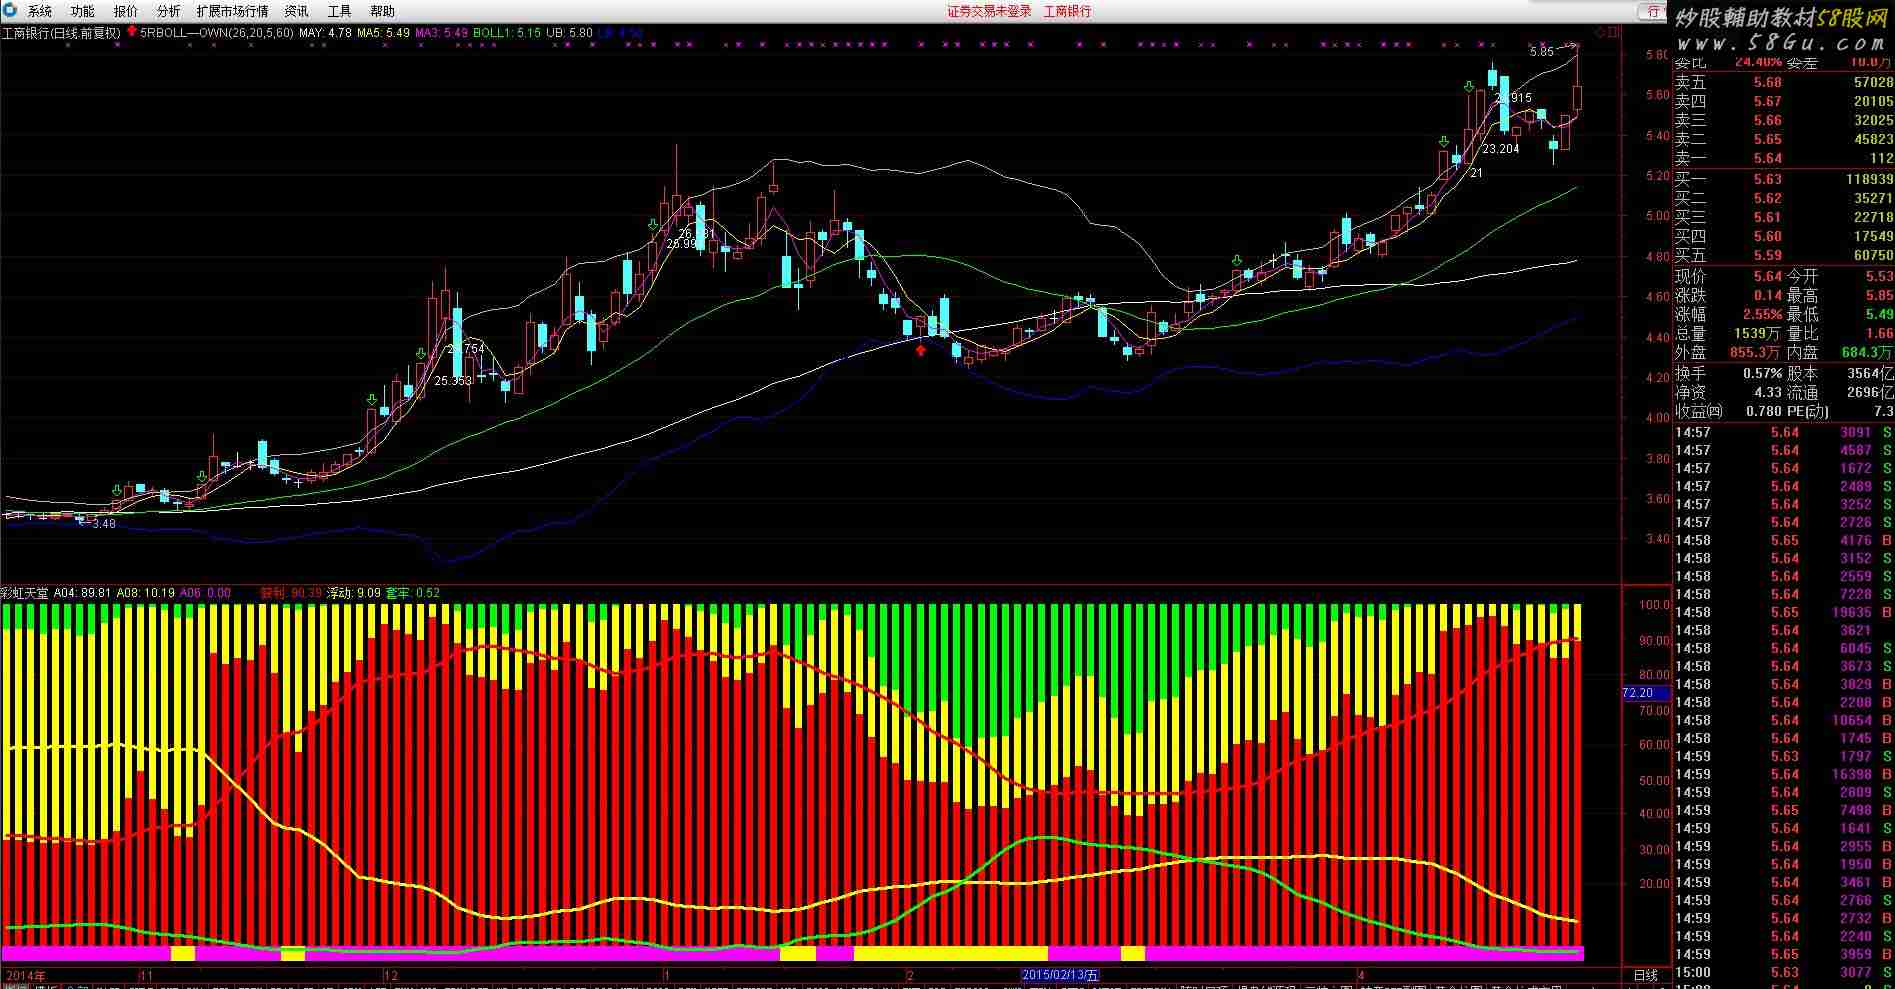
Task: Click the red up-arrow buy signal on chart
Action: coord(920,350)
